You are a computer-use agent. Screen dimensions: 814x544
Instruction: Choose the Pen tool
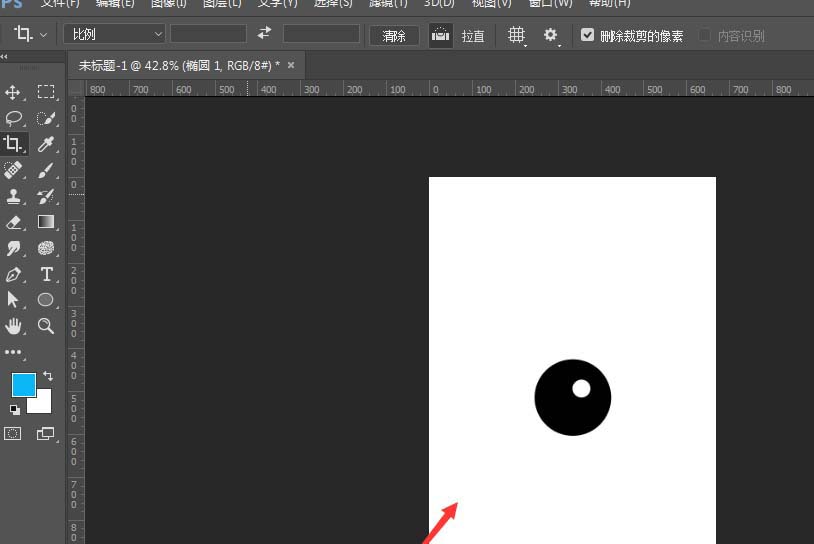[x=13, y=274]
